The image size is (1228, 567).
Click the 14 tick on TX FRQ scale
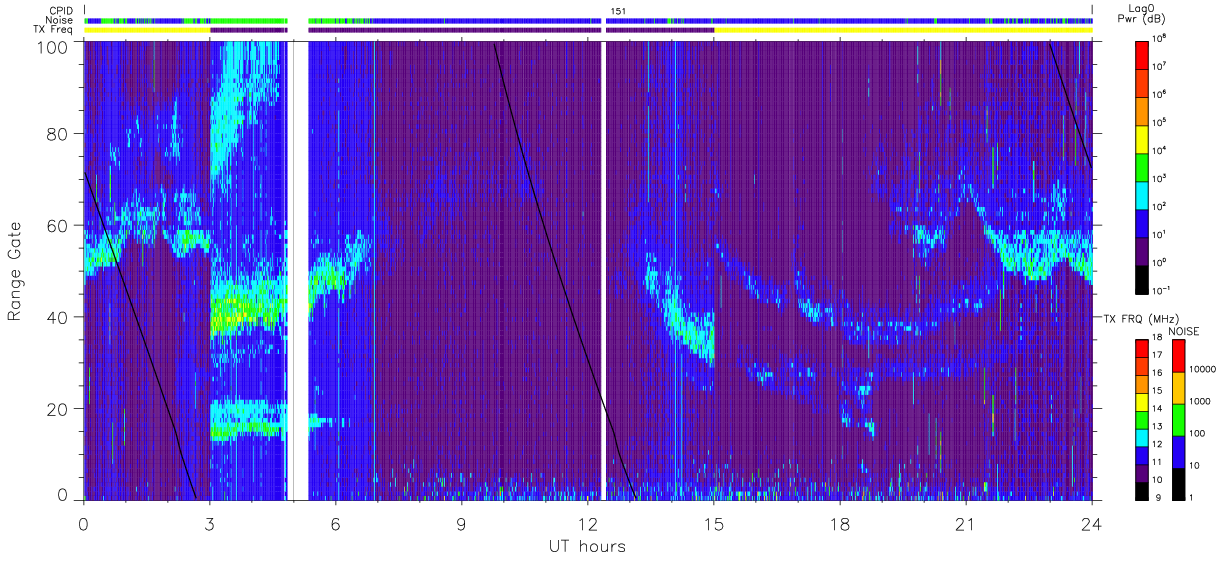point(1157,409)
